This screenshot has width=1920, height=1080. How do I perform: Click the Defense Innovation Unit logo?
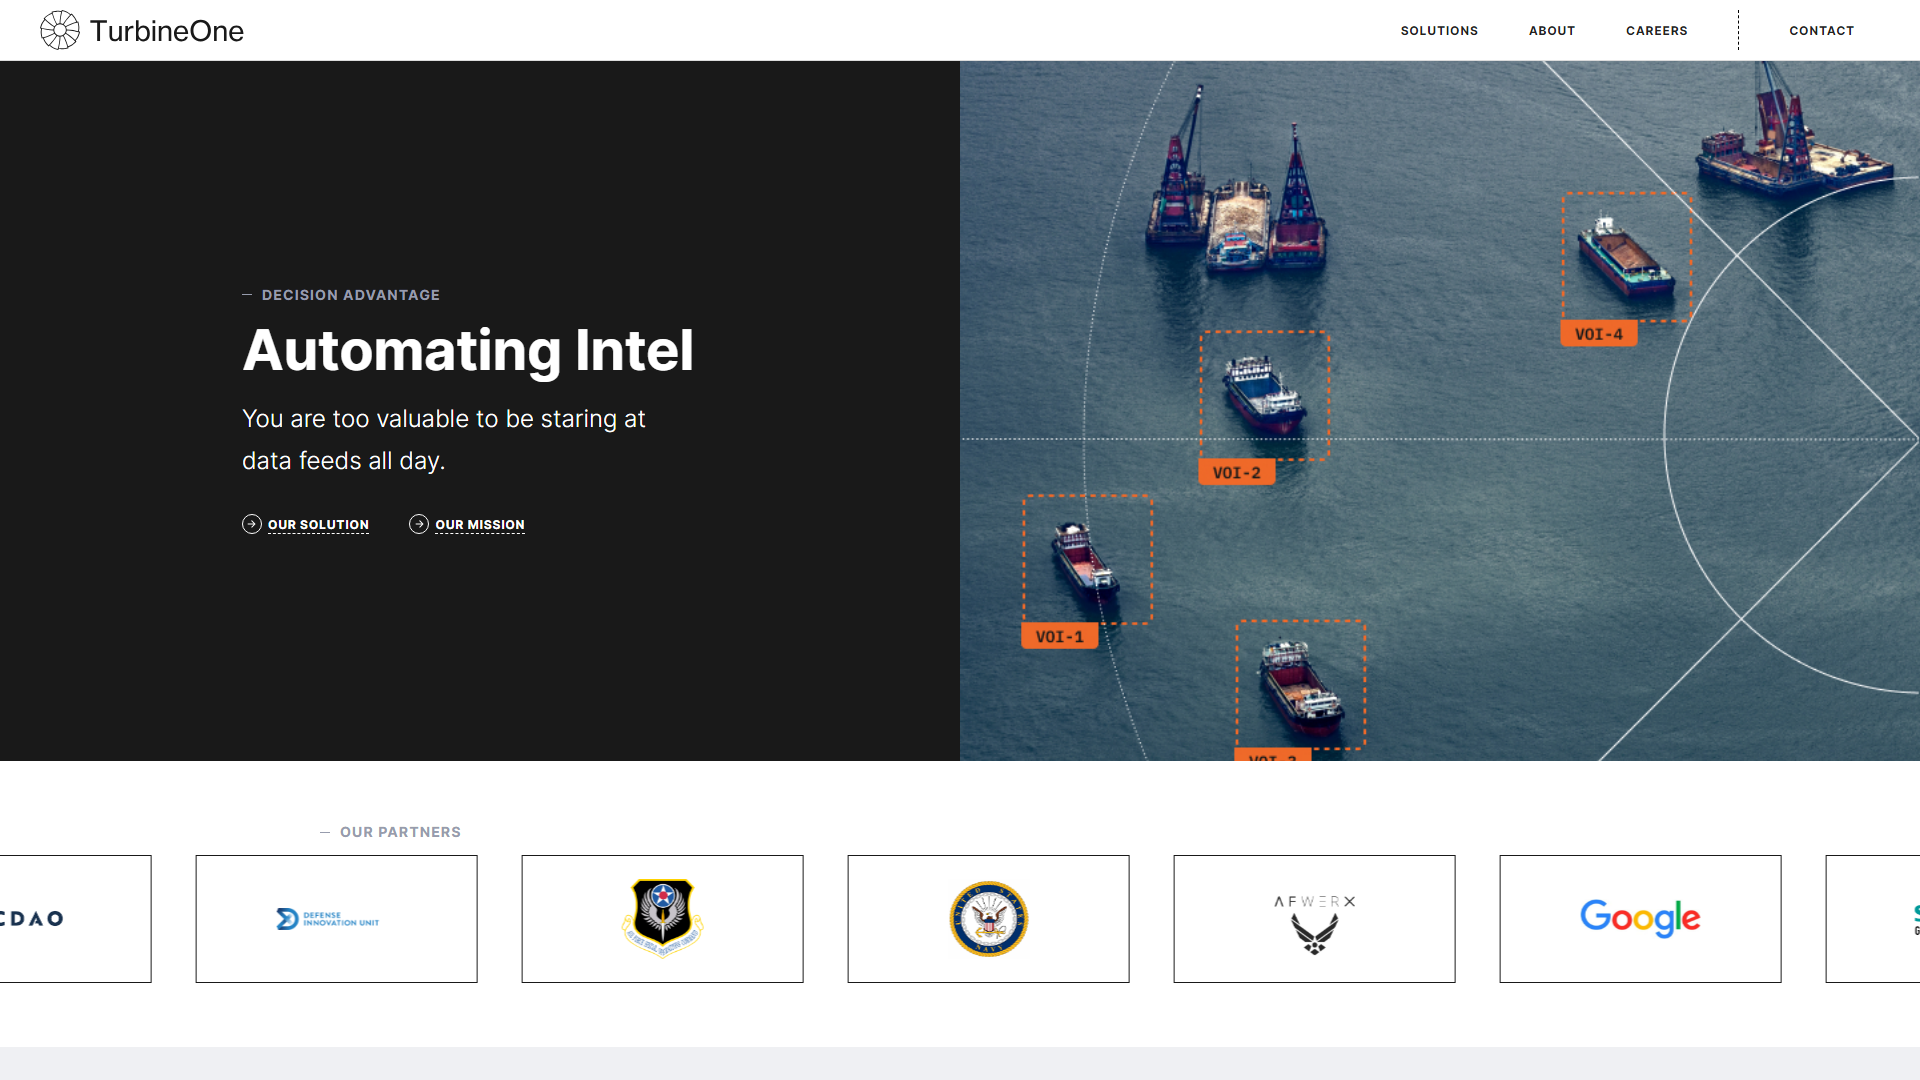pos(328,919)
